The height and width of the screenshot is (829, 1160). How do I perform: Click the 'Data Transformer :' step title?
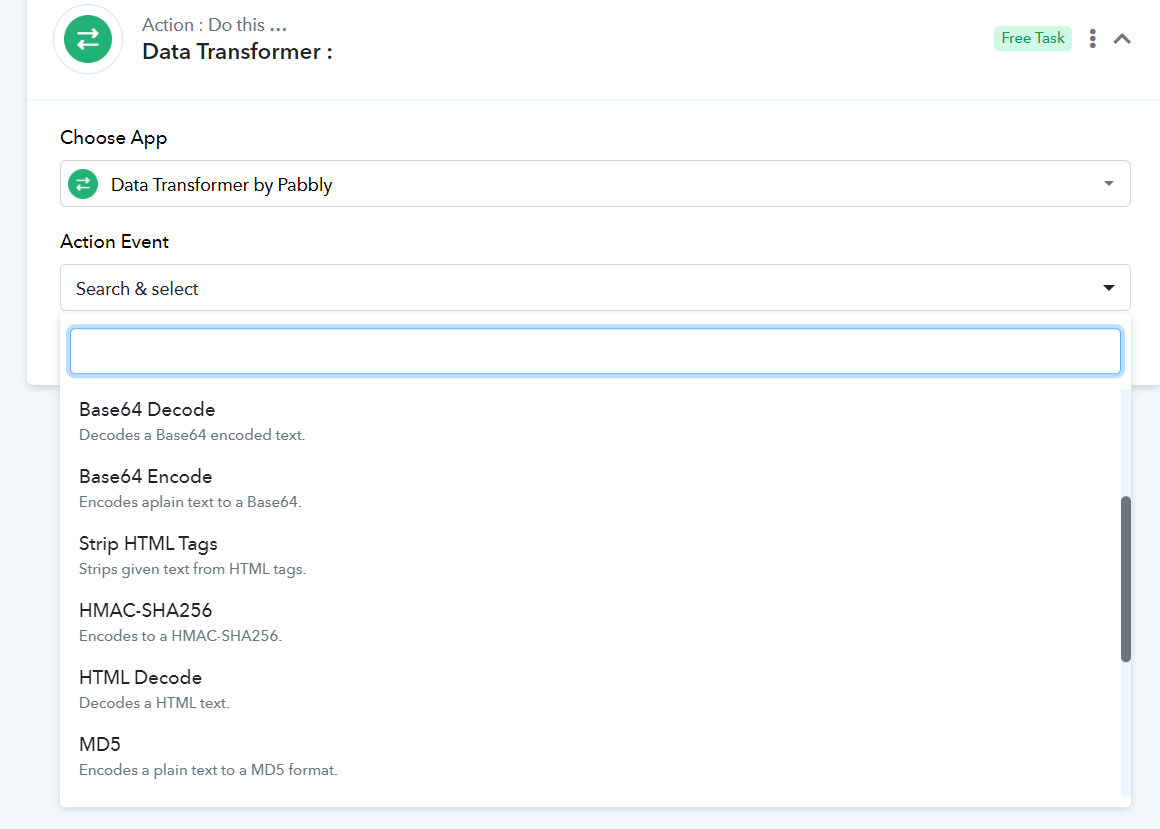237,52
